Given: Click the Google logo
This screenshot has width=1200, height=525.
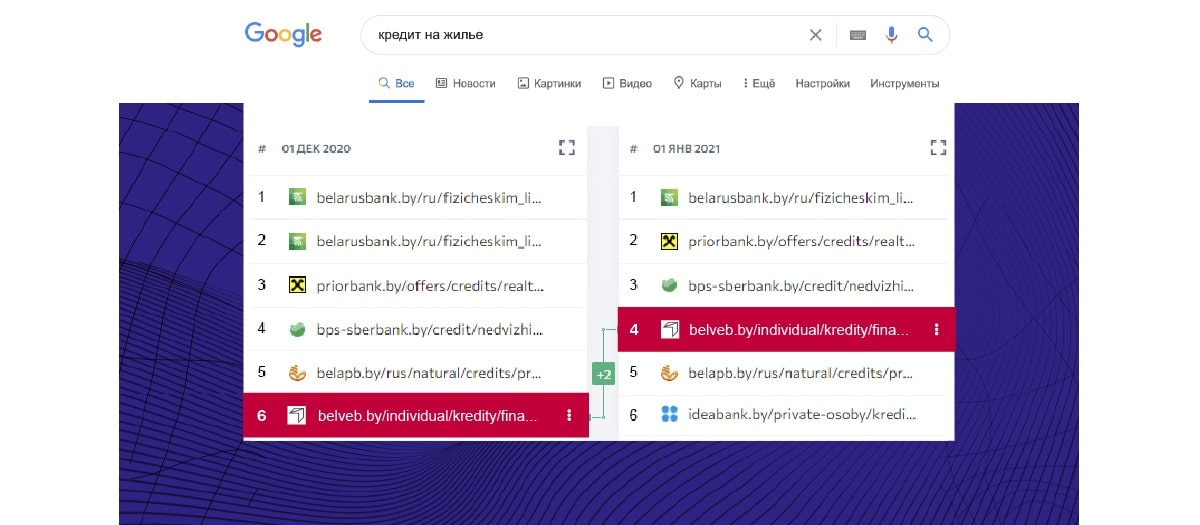Looking at the screenshot, I should click(x=283, y=35).
